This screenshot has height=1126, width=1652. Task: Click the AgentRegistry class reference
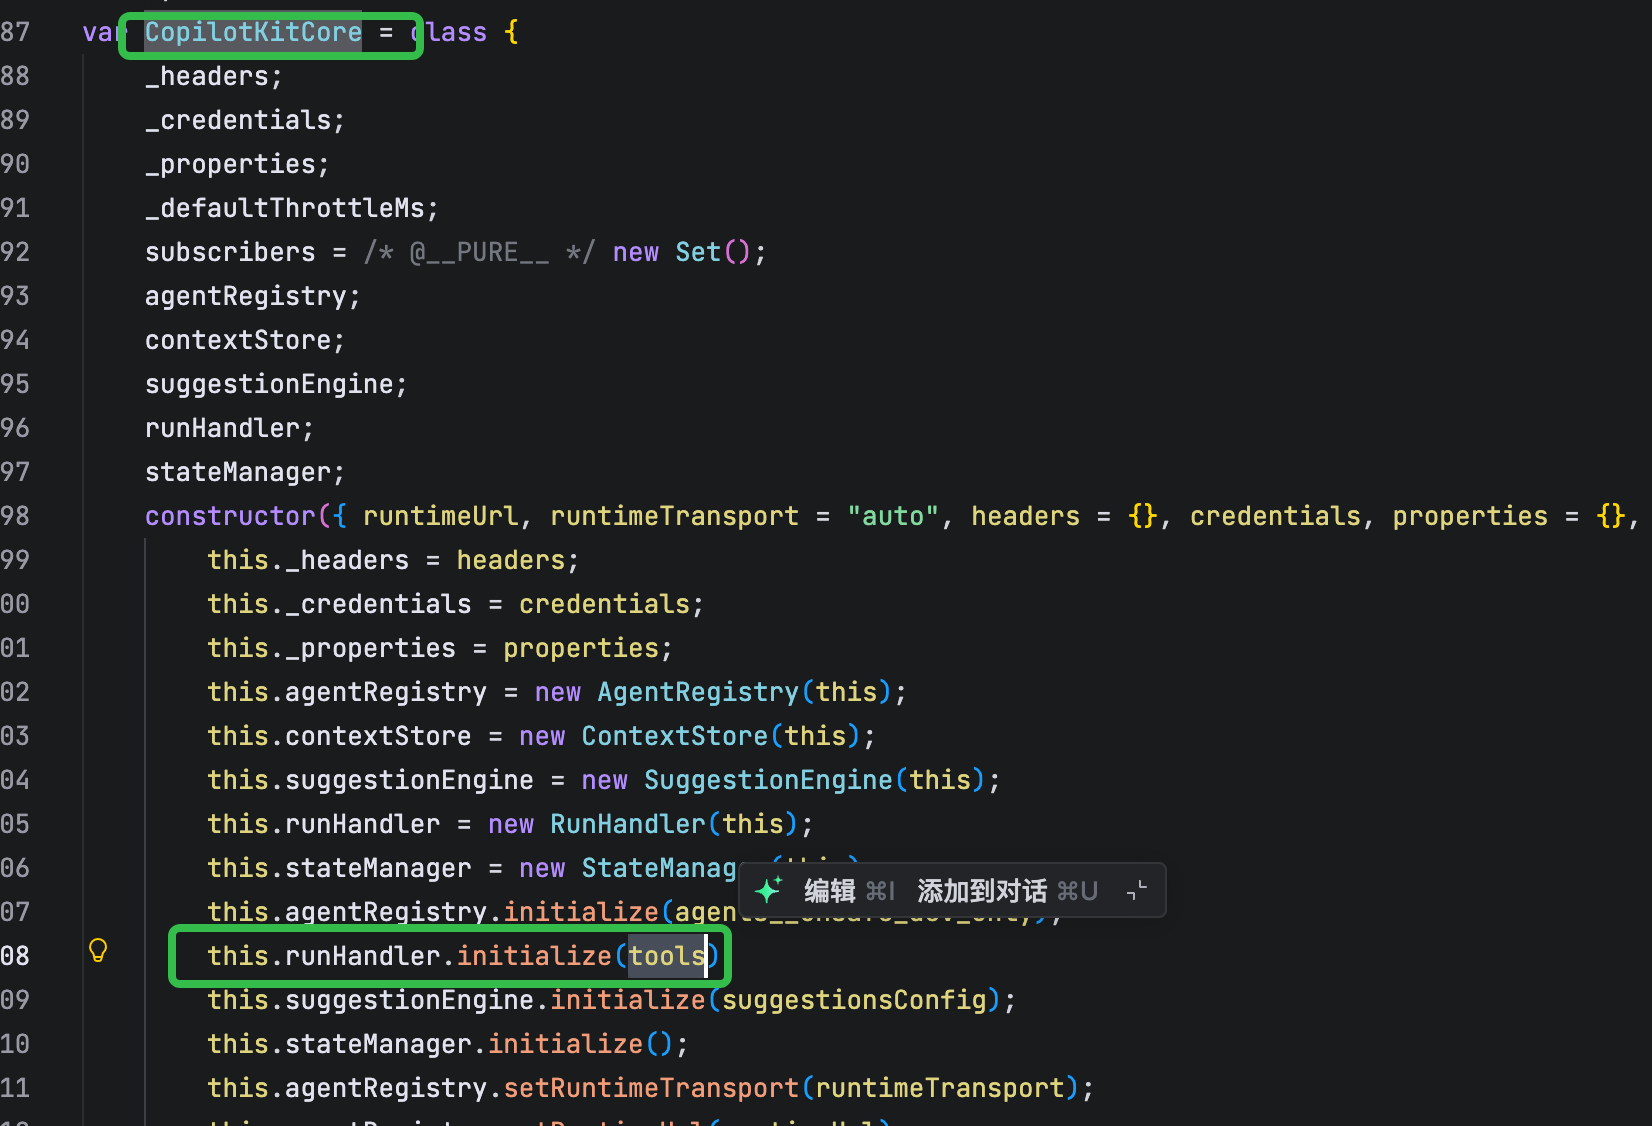point(698,692)
